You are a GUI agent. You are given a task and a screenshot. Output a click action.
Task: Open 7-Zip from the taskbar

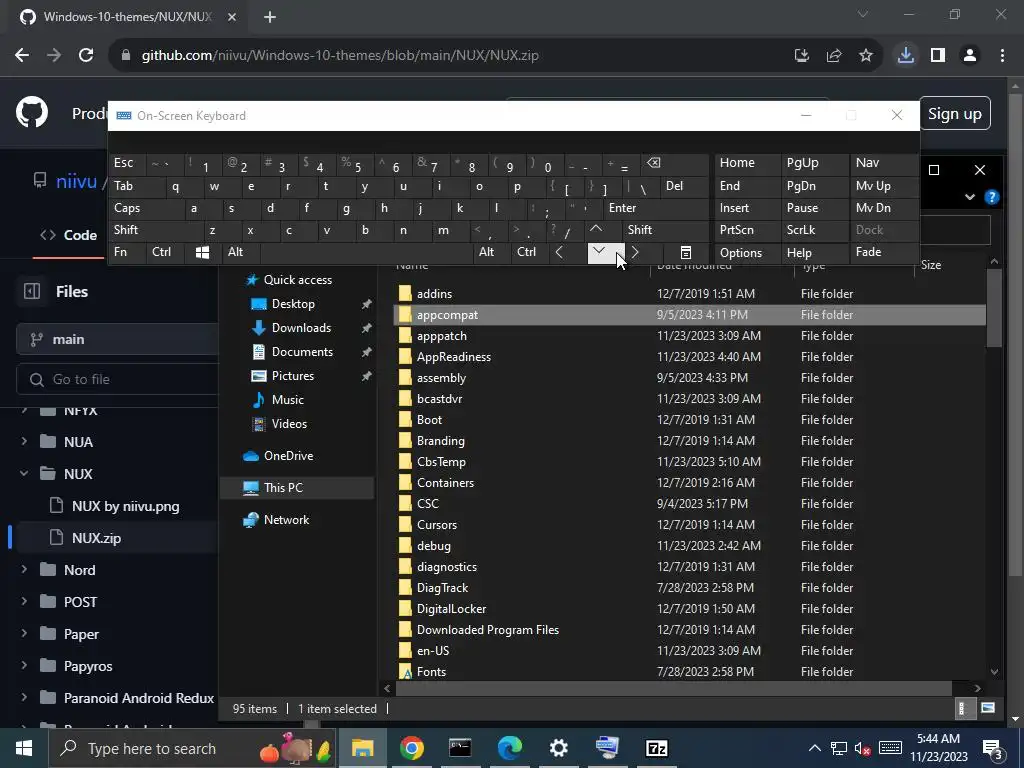coord(656,748)
